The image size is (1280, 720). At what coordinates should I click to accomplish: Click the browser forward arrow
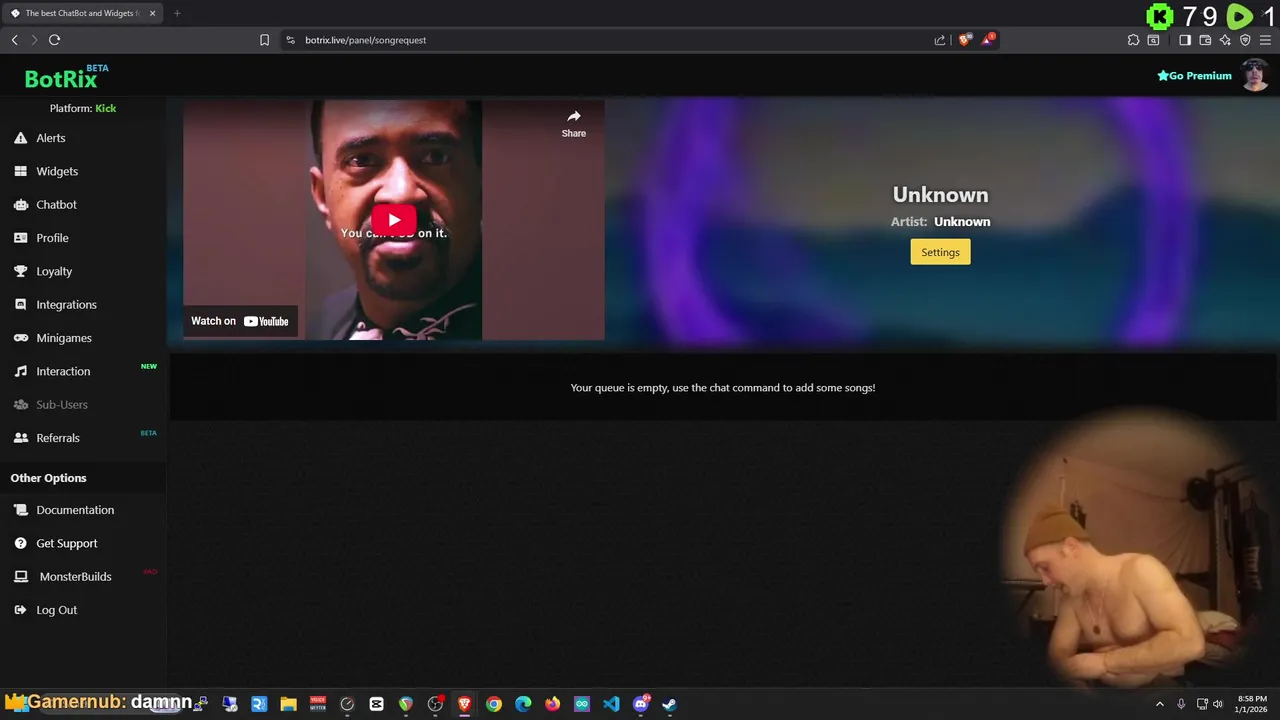34,40
